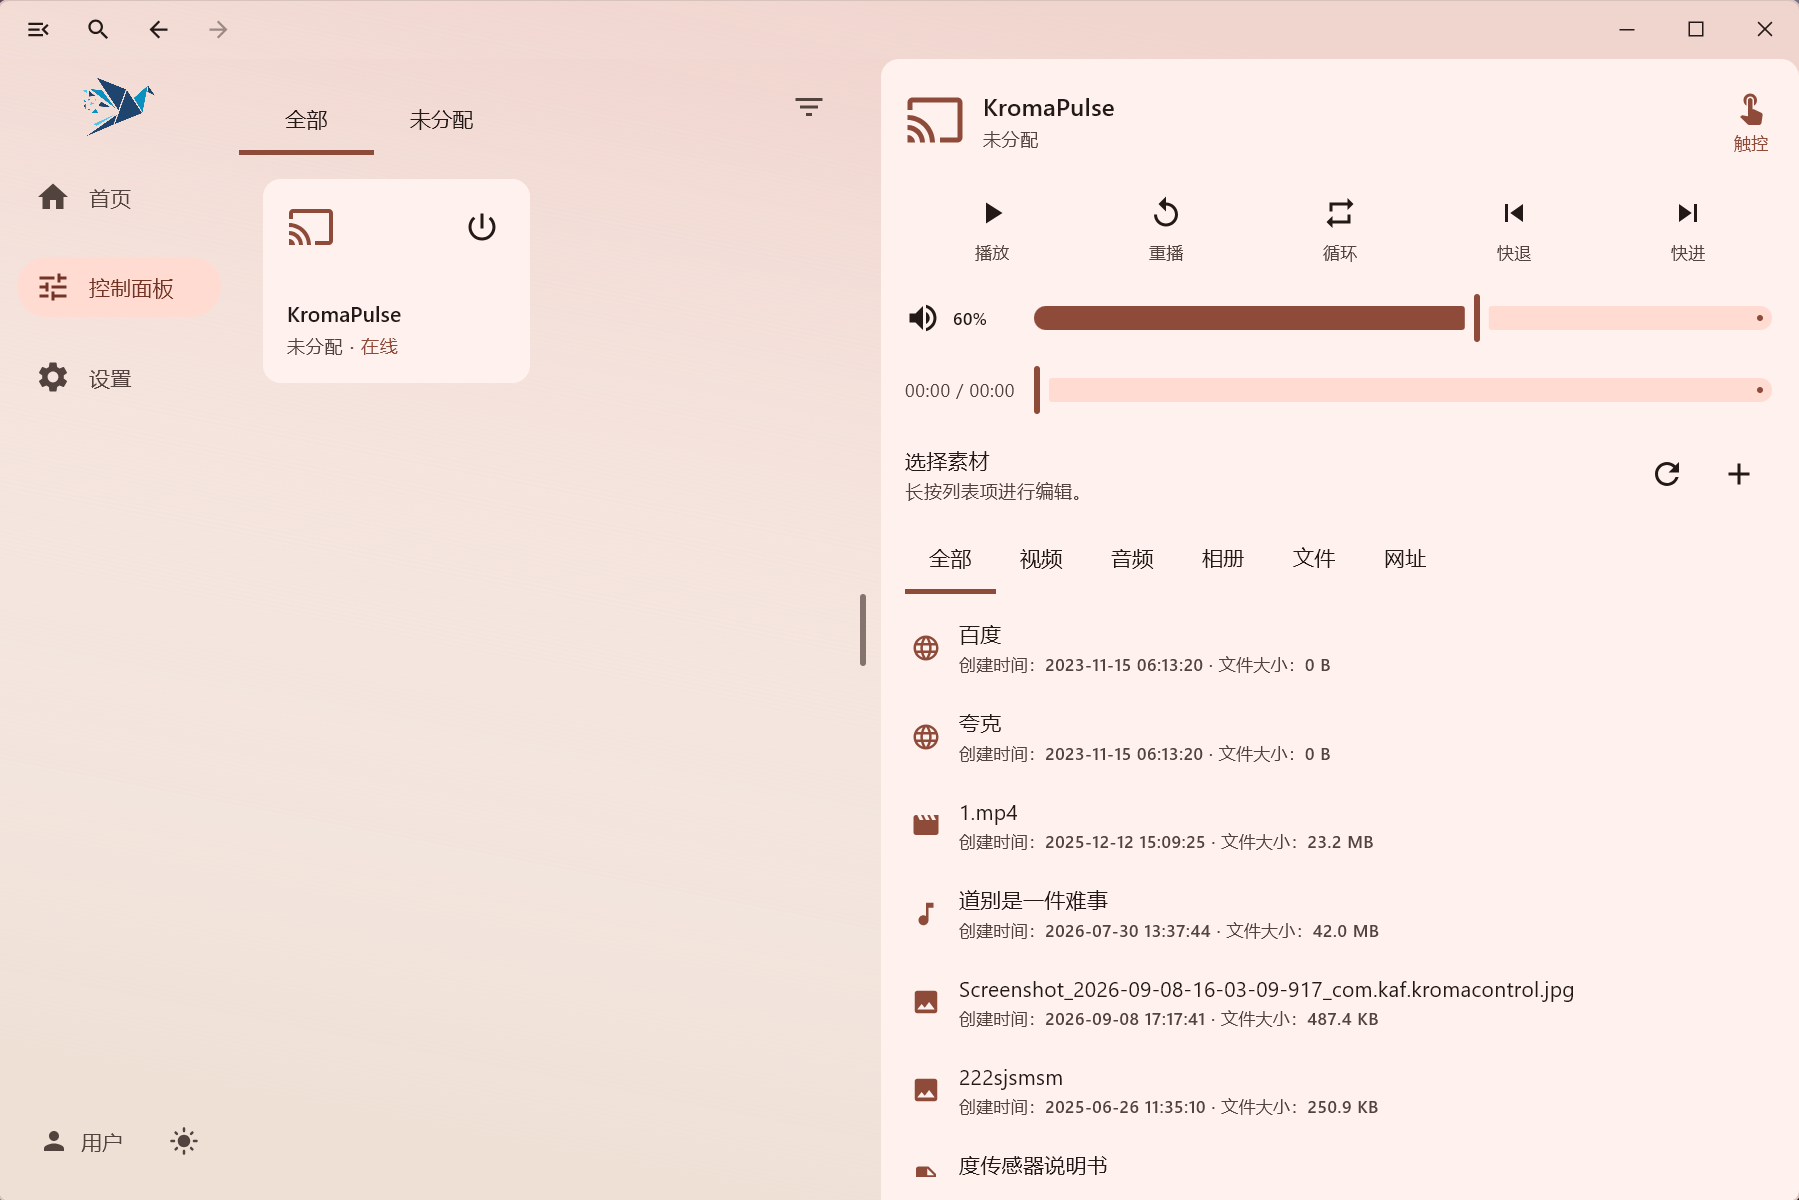Click the 在线 status on KromaPulse card
The width and height of the screenshot is (1799, 1200).
pyautogui.click(x=379, y=346)
